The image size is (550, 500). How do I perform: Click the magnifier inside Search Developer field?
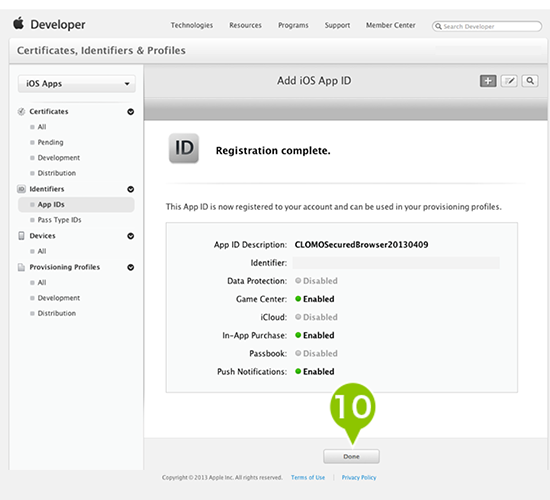pos(438,26)
